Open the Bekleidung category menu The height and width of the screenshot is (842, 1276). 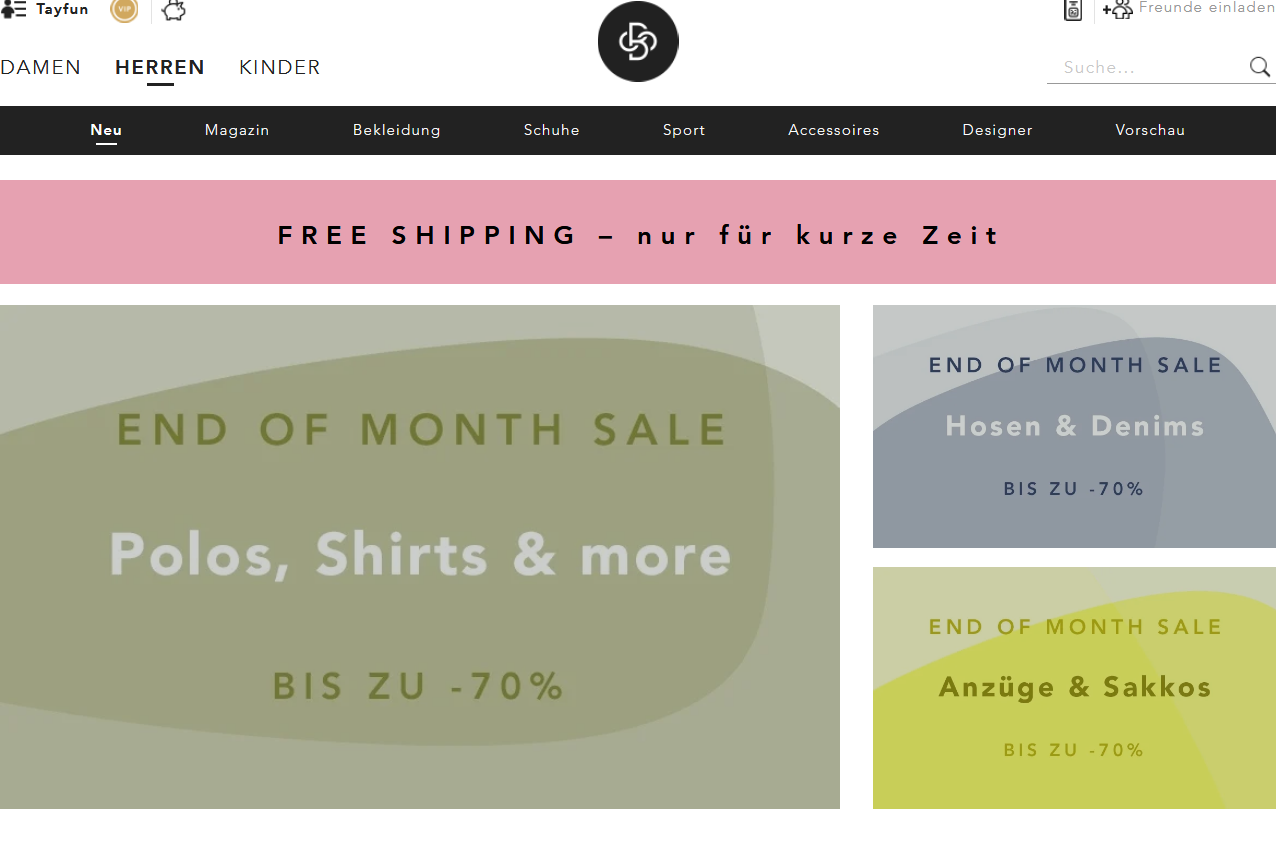tap(397, 130)
